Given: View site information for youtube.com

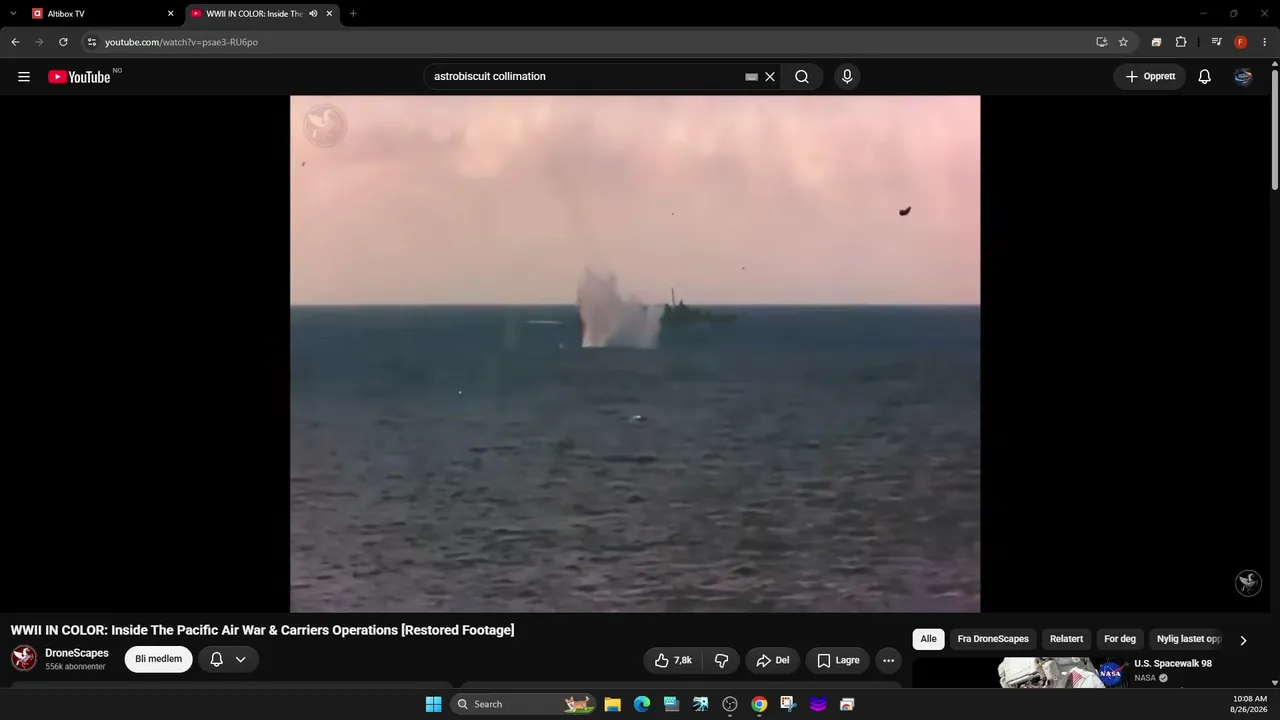Looking at the screenshot, I should pyautogui.click(x=91, y=42).
